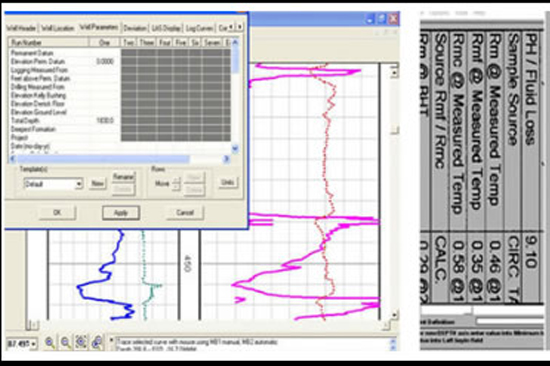
Task: Click the Cancel button
Action: click(185, 213)
